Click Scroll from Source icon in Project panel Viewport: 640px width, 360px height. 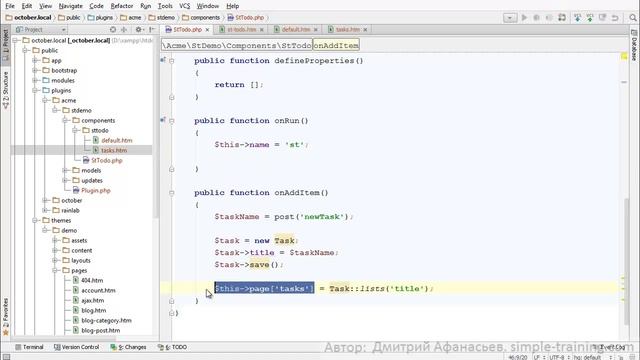pyautogui.click(x=113, y=29)
